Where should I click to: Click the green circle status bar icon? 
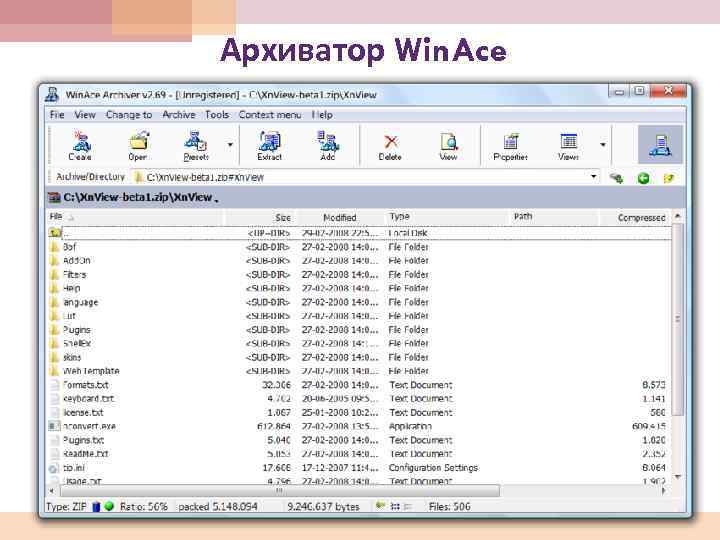[x=109, y=506]
